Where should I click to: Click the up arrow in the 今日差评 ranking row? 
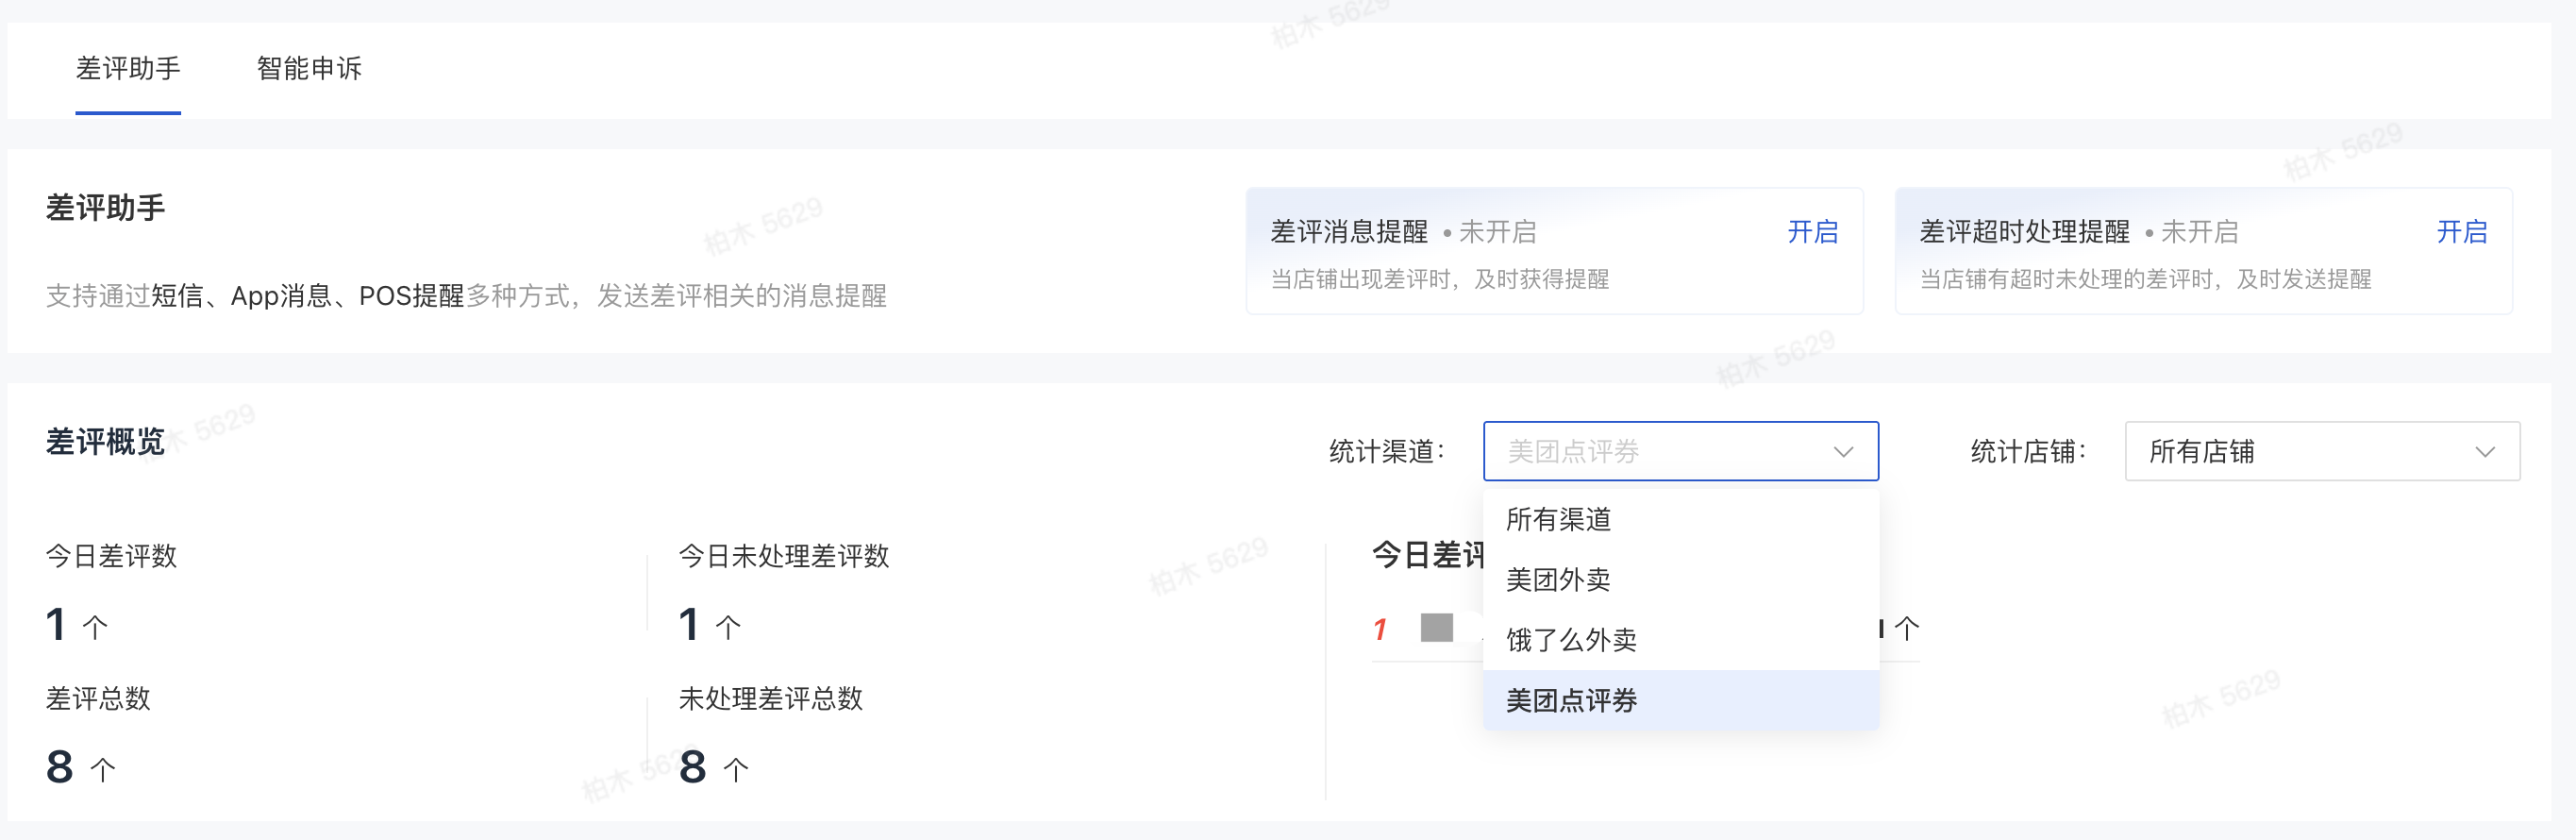coord(1907,628)
